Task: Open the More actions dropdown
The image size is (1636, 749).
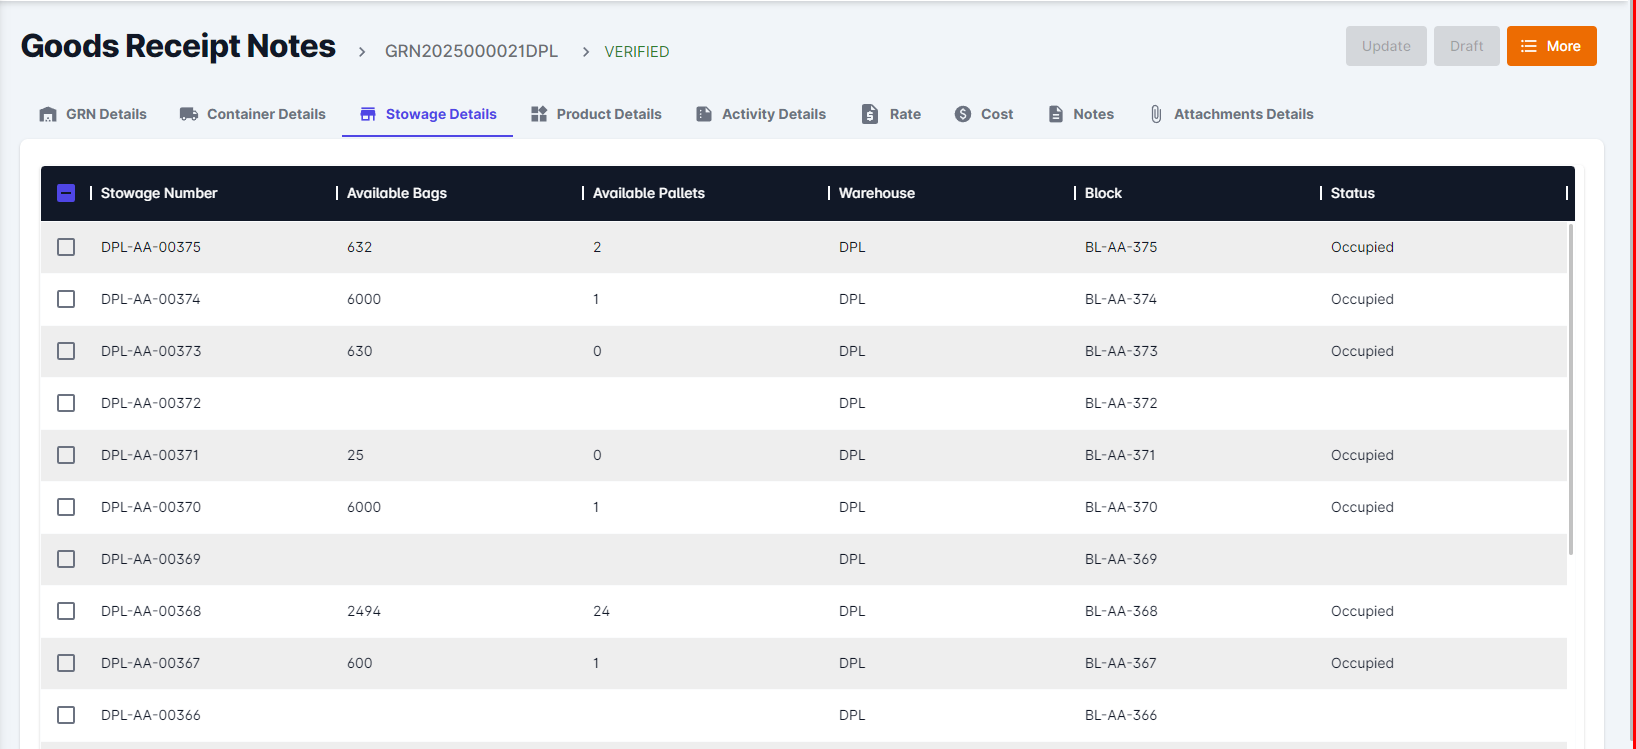Action: [1551, 46]
